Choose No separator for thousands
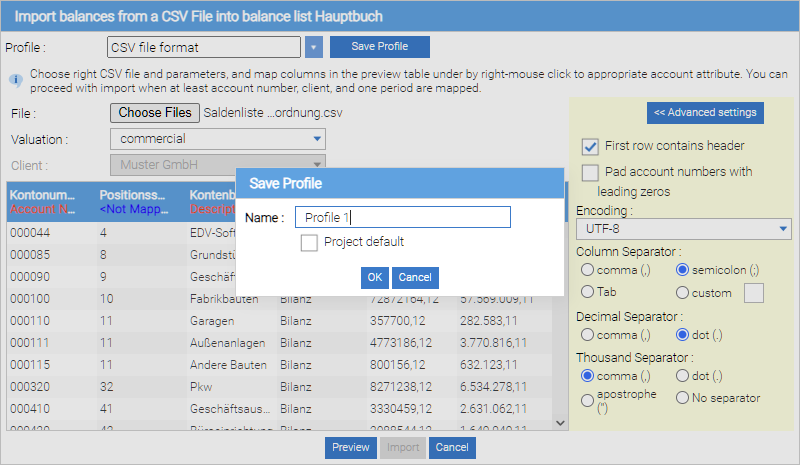 coord(683,398)
